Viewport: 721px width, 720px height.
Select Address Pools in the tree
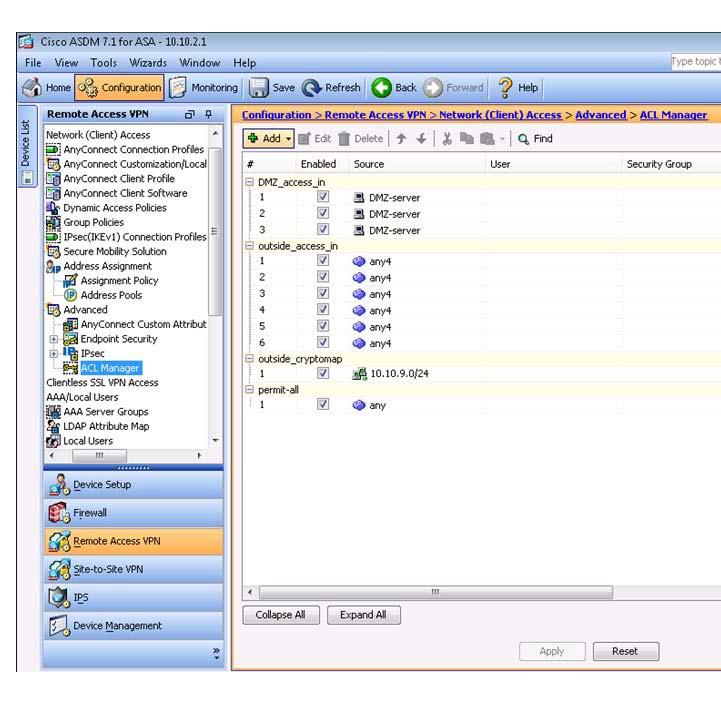(x=111, y=295)
